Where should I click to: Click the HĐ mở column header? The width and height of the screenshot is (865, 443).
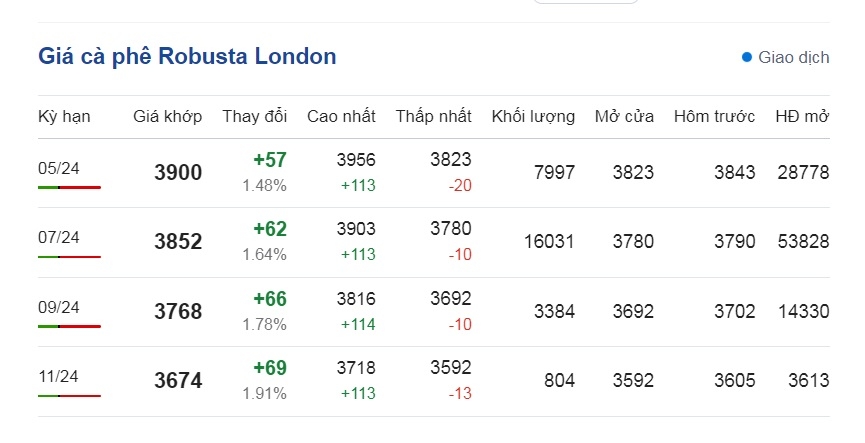click(802, 116)
